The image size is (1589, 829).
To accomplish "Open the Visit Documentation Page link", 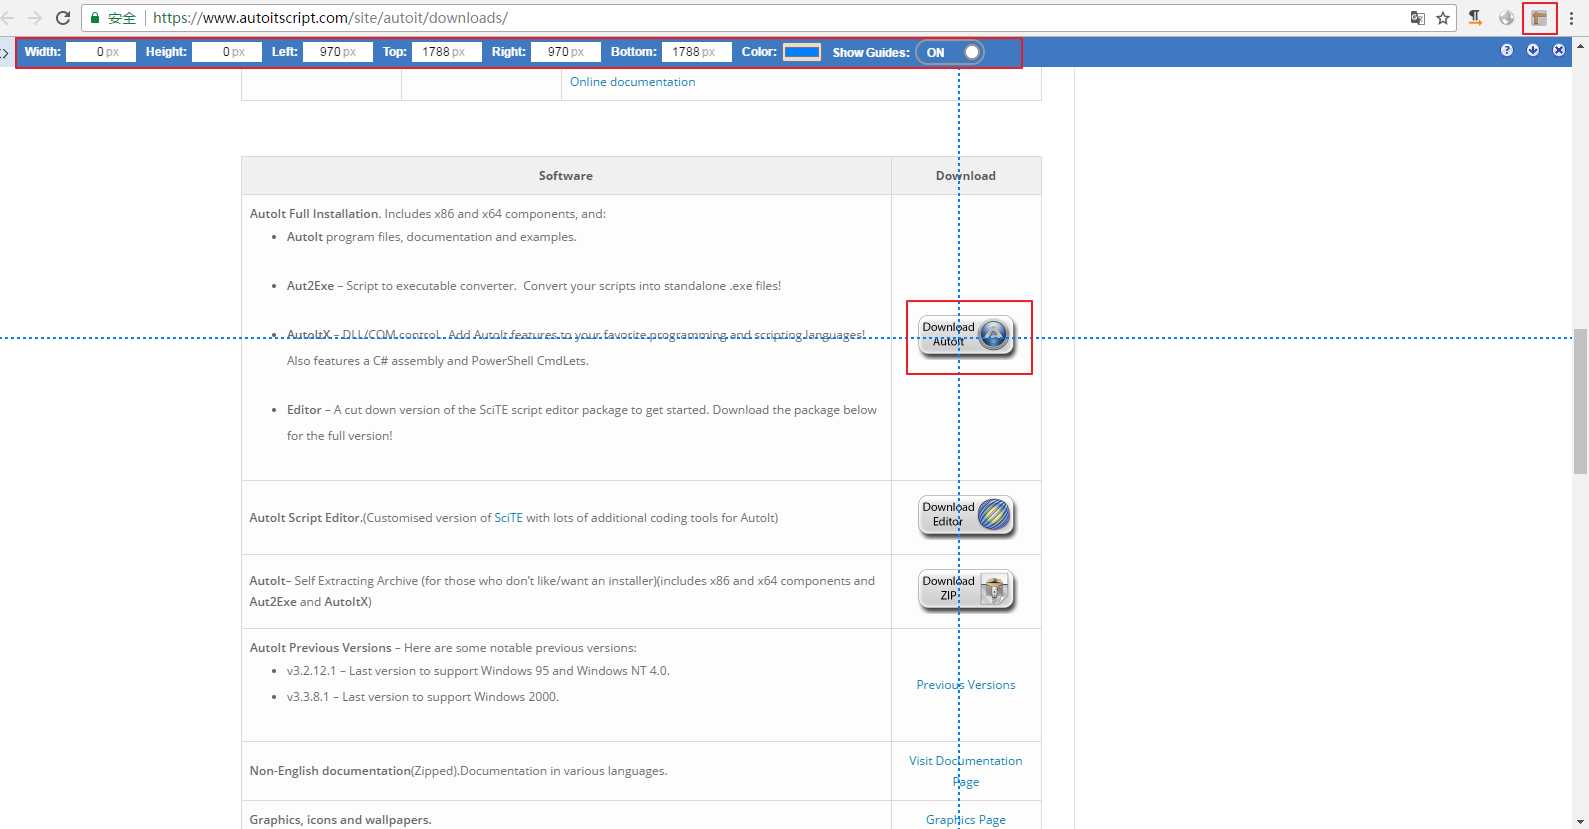I will click(x=966, y=771).
